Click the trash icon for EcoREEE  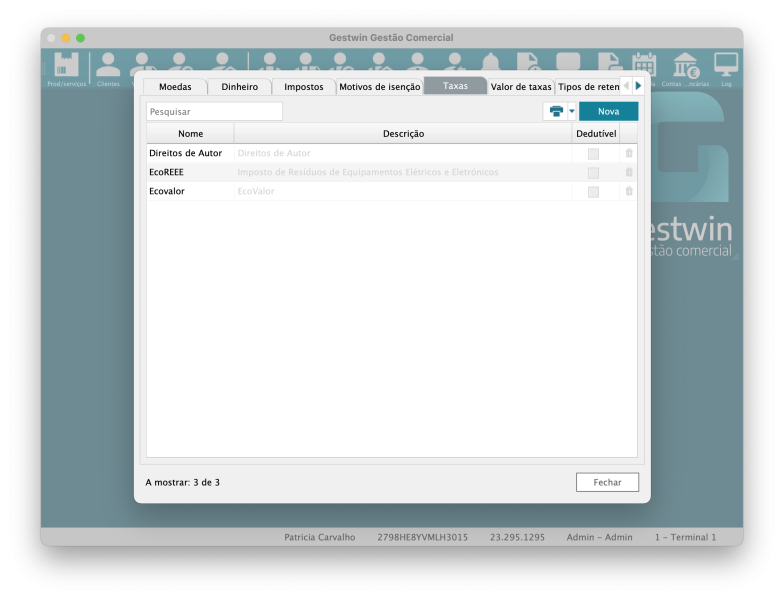(629, 172)
